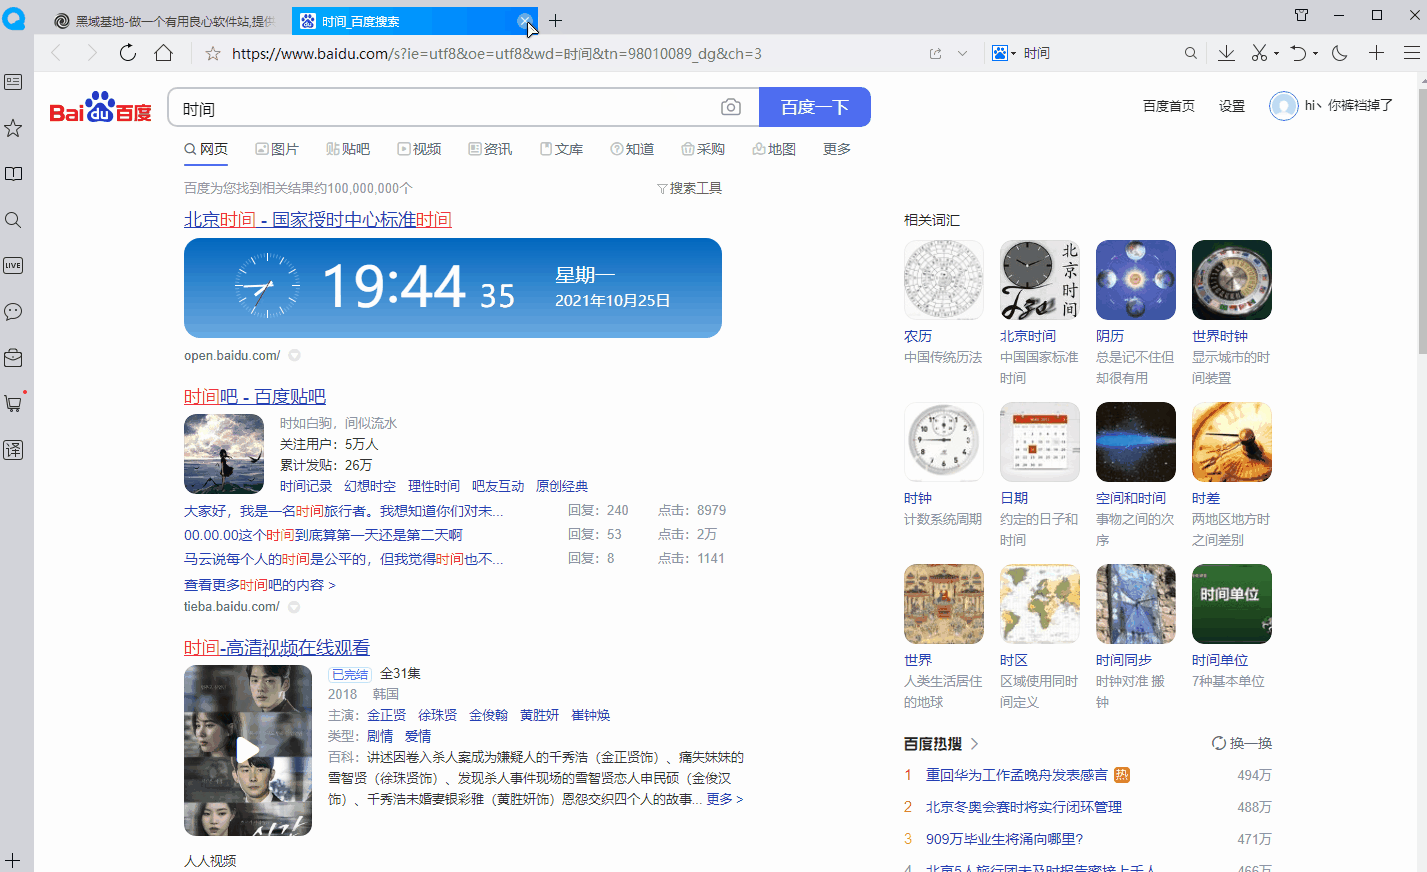
Task: Open 查看更多时间吧的内容 link
Action: coord(259,585)
